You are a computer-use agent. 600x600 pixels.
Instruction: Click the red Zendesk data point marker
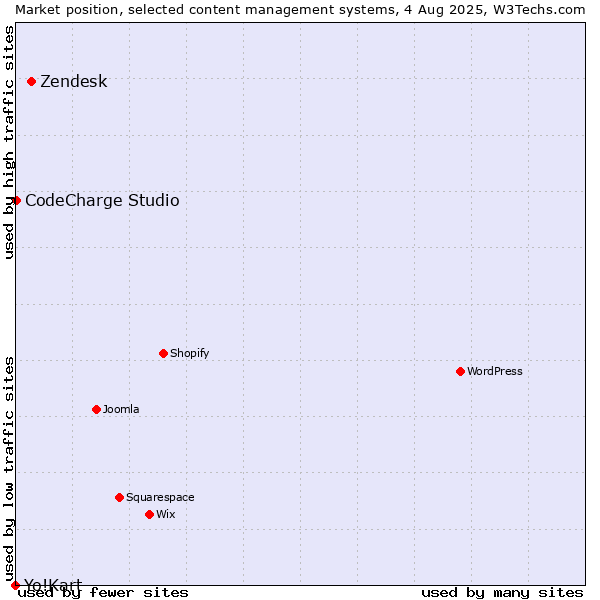coord(32,82)
